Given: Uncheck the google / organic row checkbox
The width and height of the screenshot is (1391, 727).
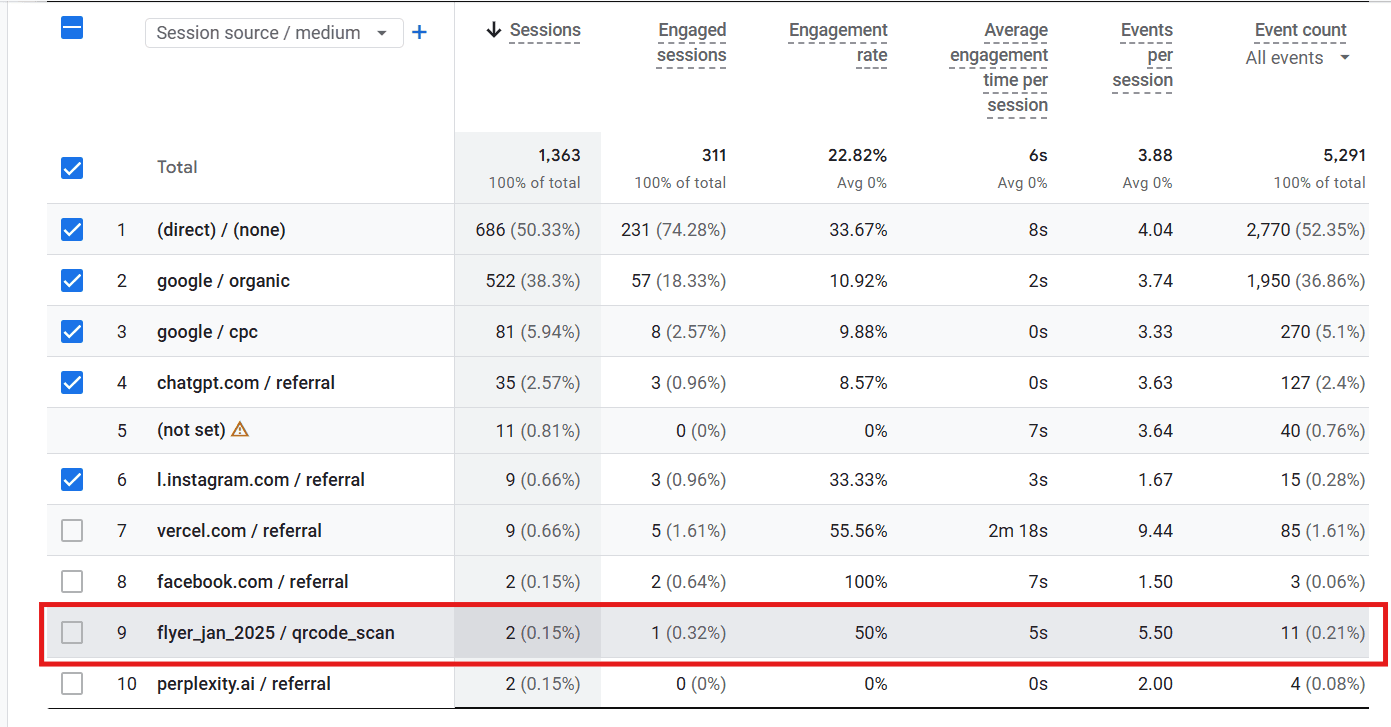Looking at the screenshot, I should 72,281.
